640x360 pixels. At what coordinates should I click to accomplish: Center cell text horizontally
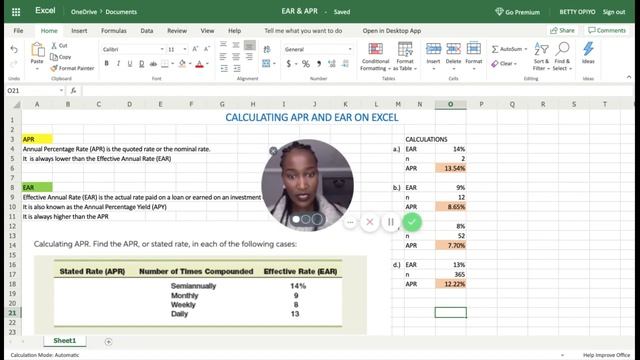[236, 57]
